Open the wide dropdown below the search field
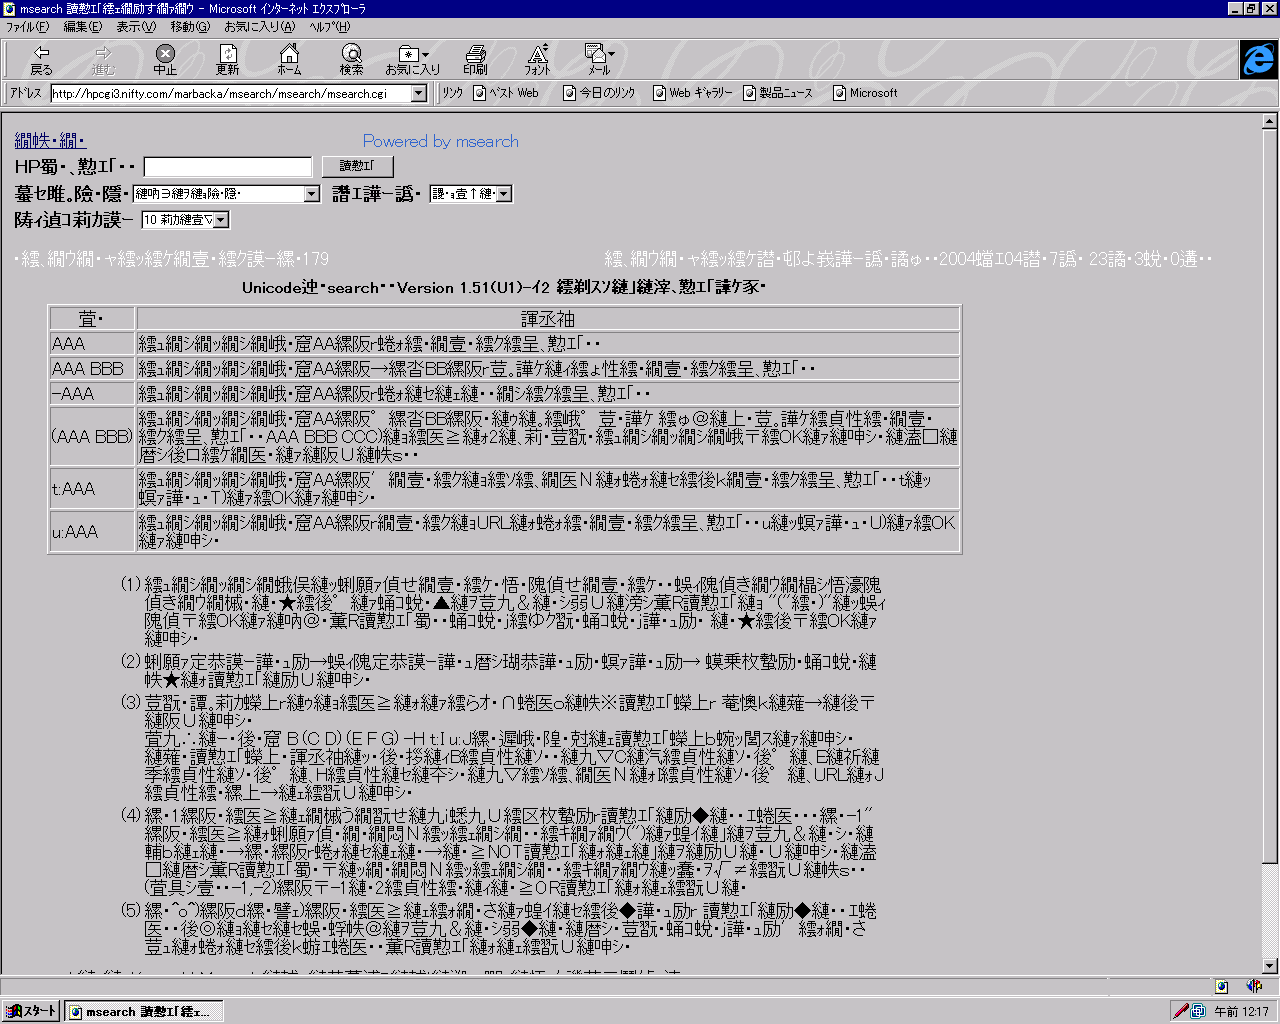The image size is (1280, 1024). [311, 194]
